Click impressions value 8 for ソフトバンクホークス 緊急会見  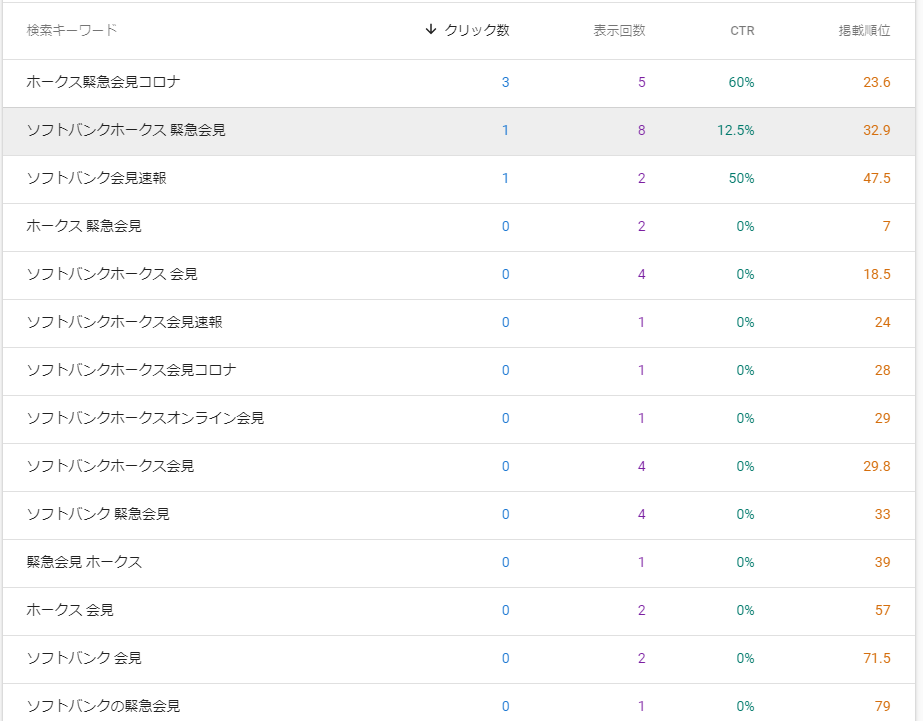coord(642,130)
